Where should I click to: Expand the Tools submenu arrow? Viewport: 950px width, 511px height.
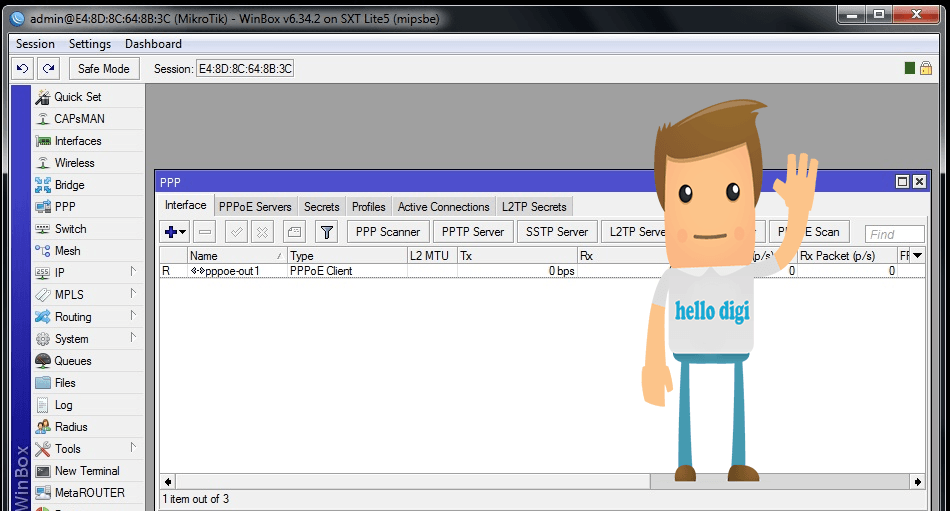click(x=133, y=447)
